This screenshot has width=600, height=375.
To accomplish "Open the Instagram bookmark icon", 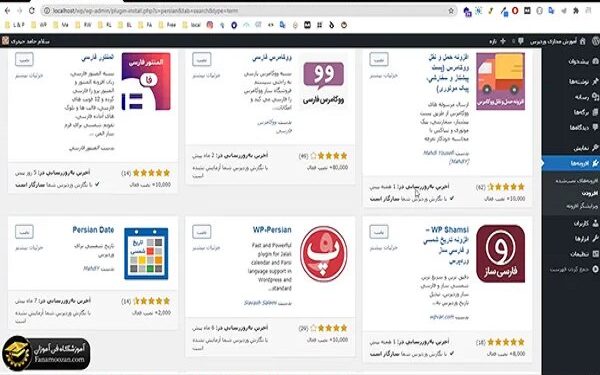I will pyautogui.click(x=210, y=25).
